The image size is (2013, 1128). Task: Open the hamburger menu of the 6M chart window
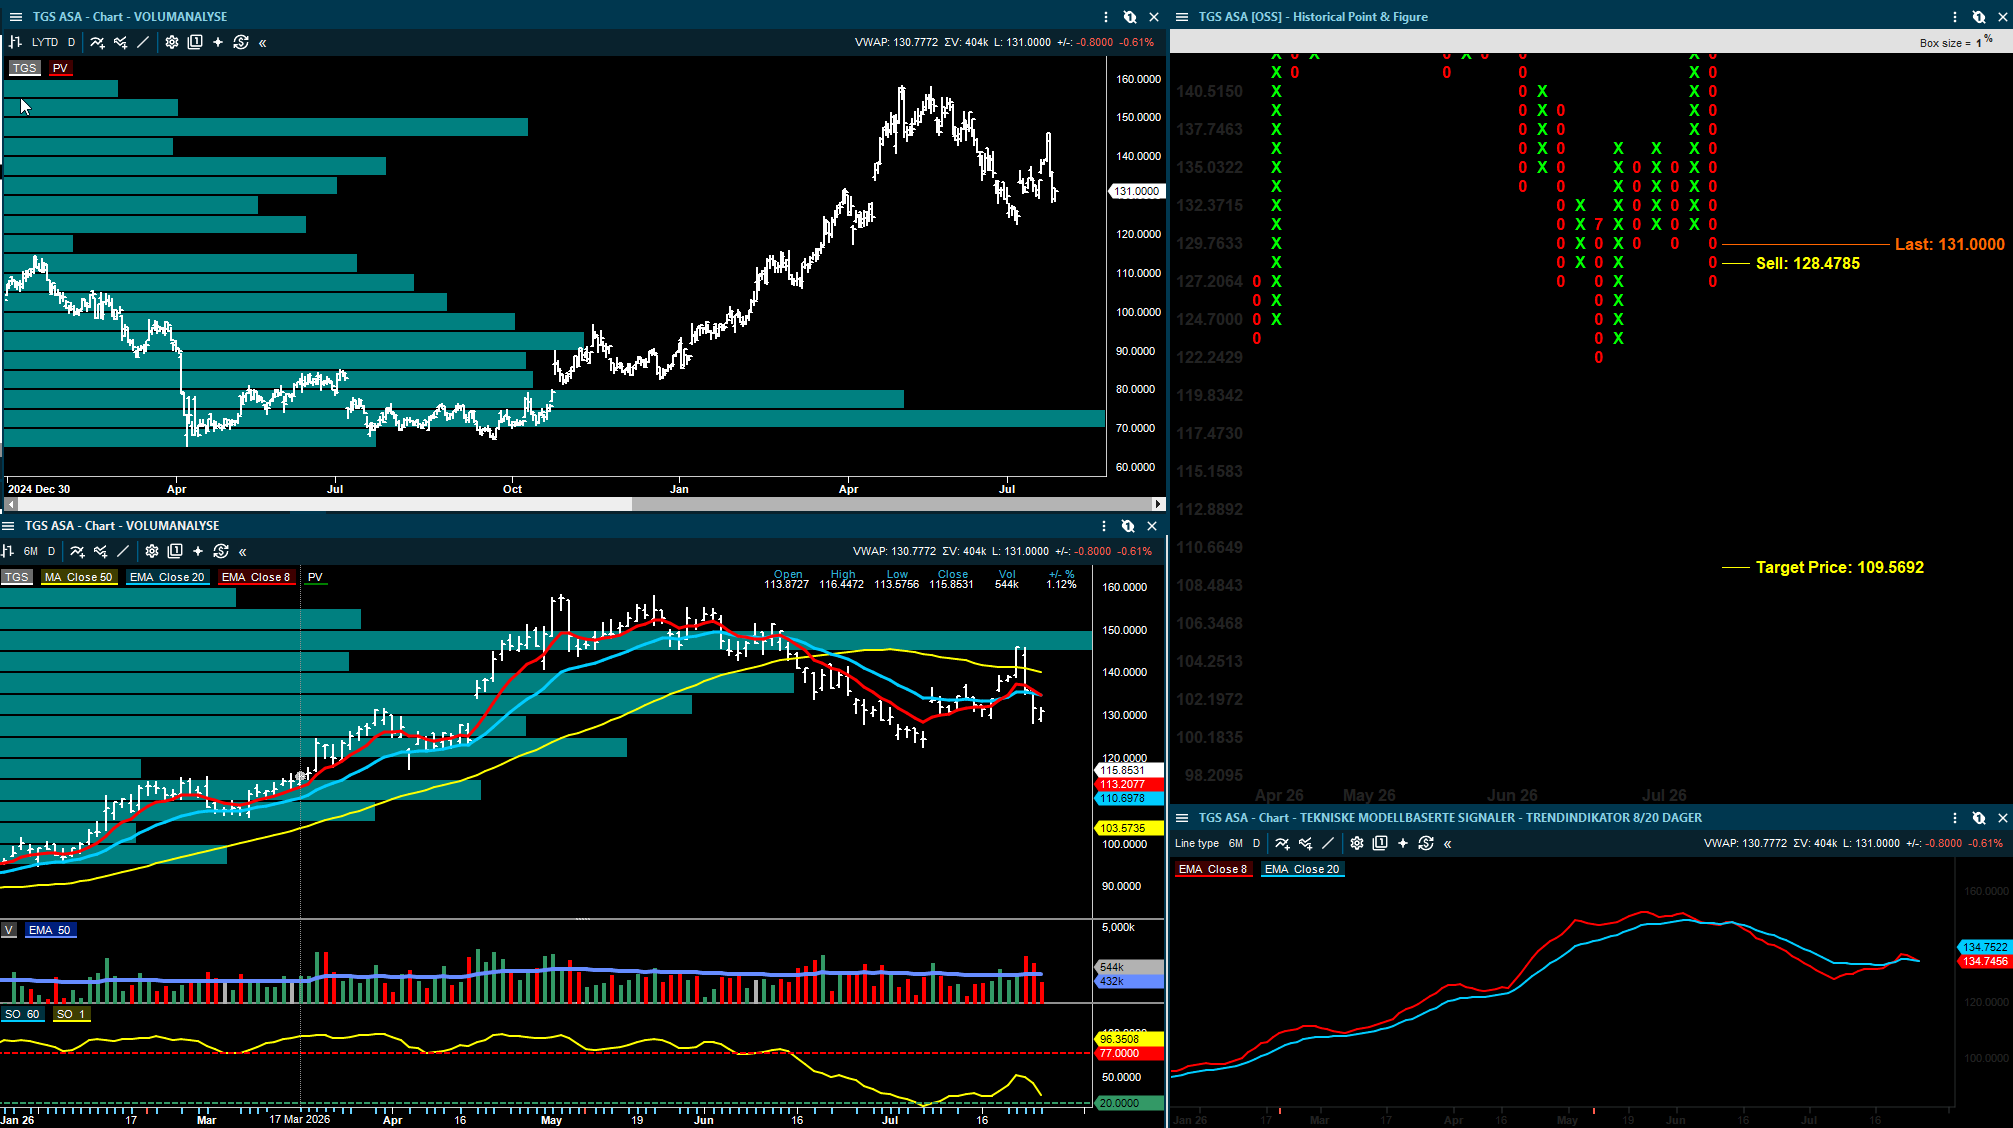[8, 526]
